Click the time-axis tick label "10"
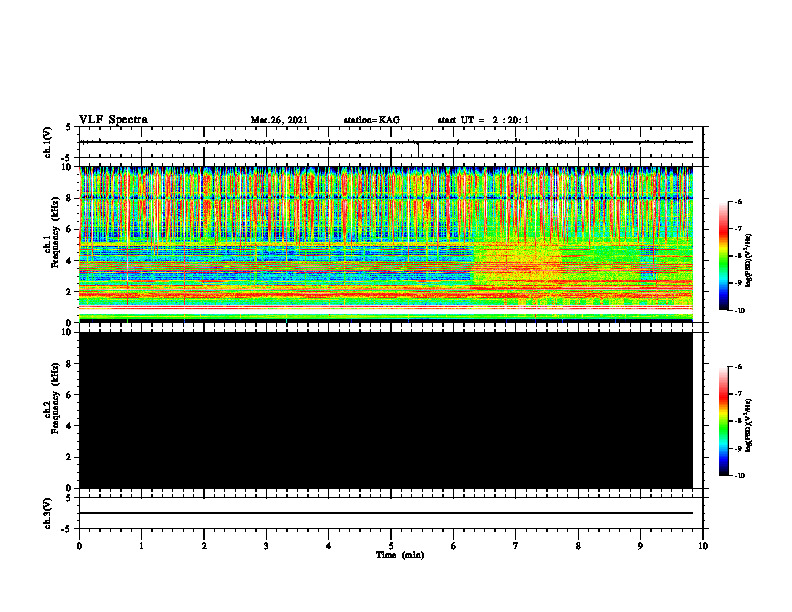Image resolution: width=792 pixels, height=612 pixels. click(x=703, y=546)
